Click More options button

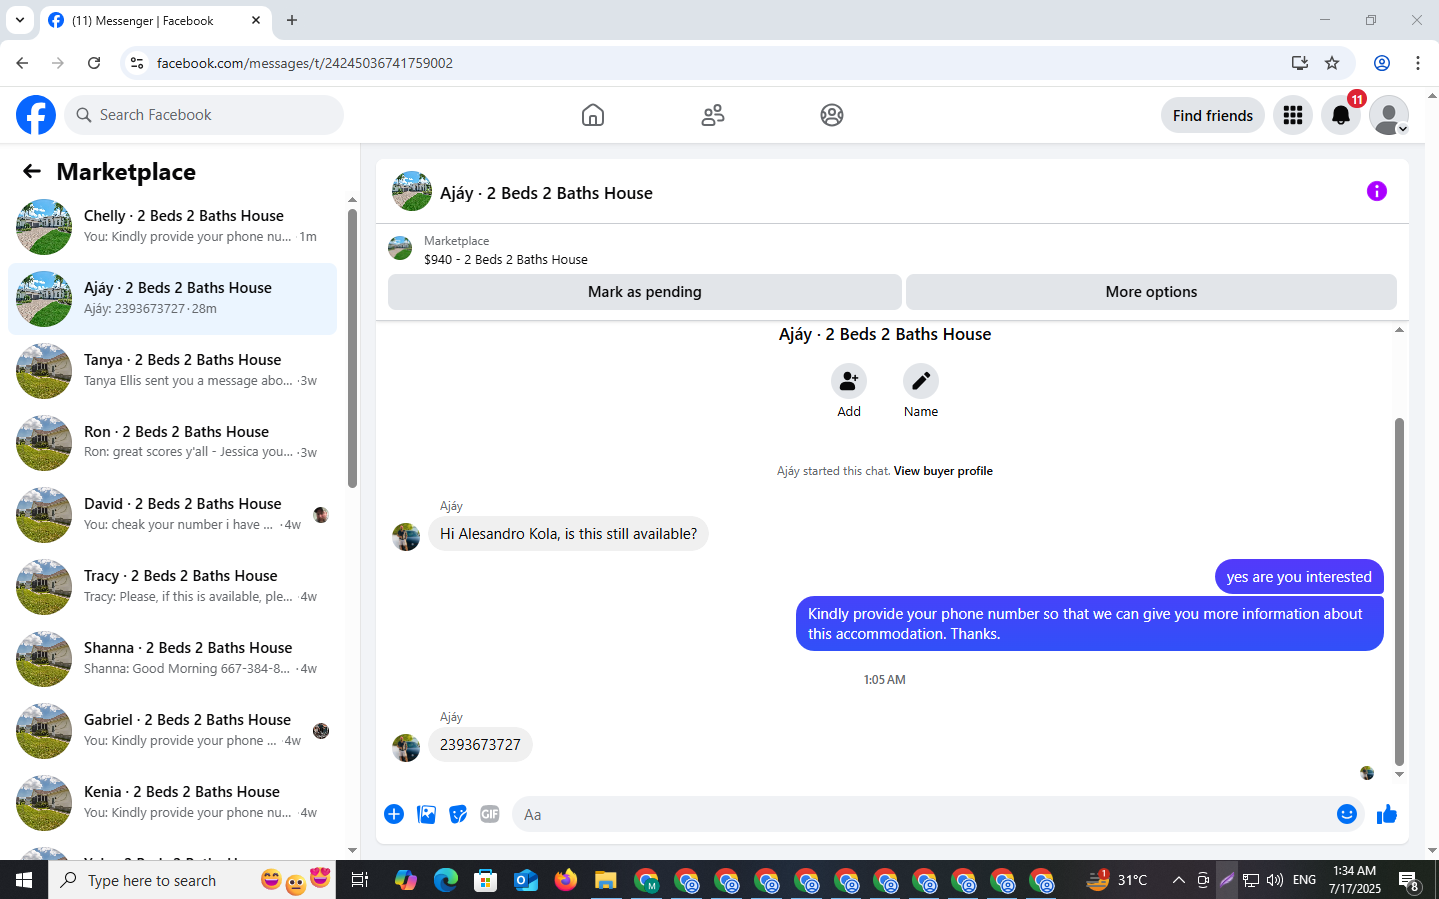pyautogui.click(x=1151, y=292)
